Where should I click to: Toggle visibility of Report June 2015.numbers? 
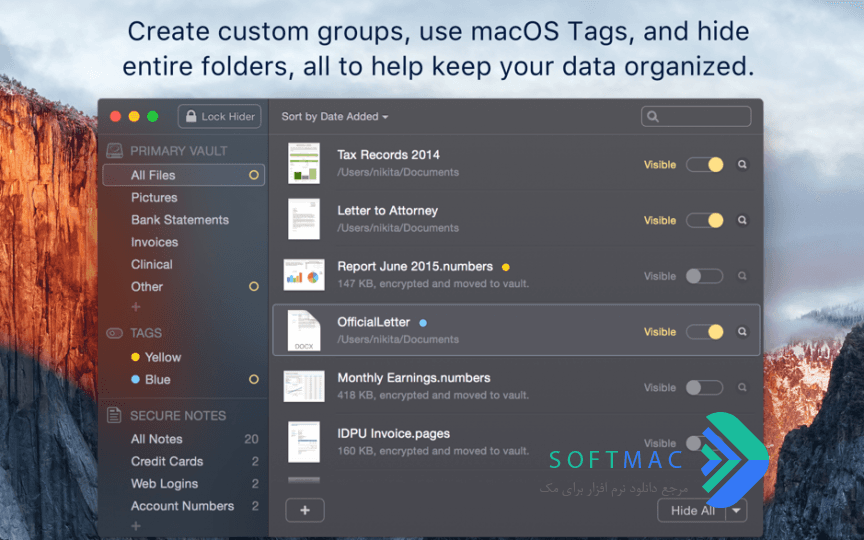point(705,276)
